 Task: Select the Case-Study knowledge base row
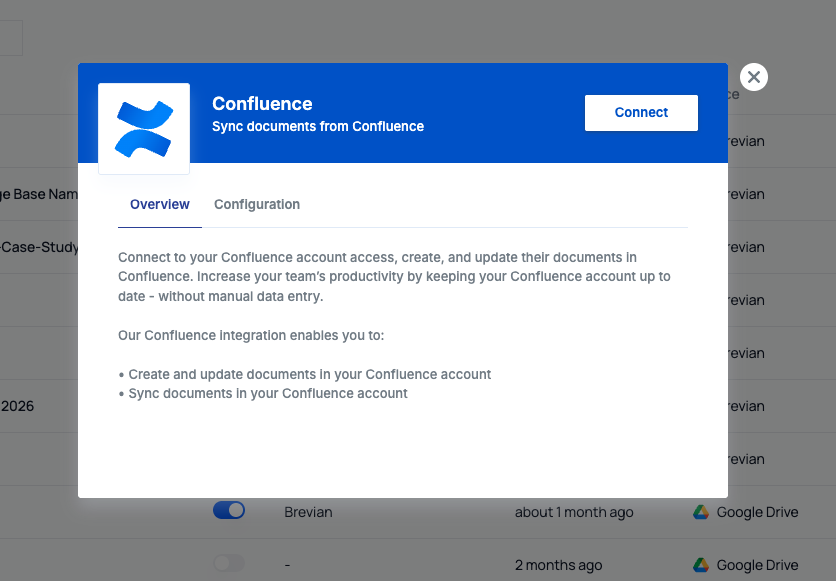(x=35, y=247)
